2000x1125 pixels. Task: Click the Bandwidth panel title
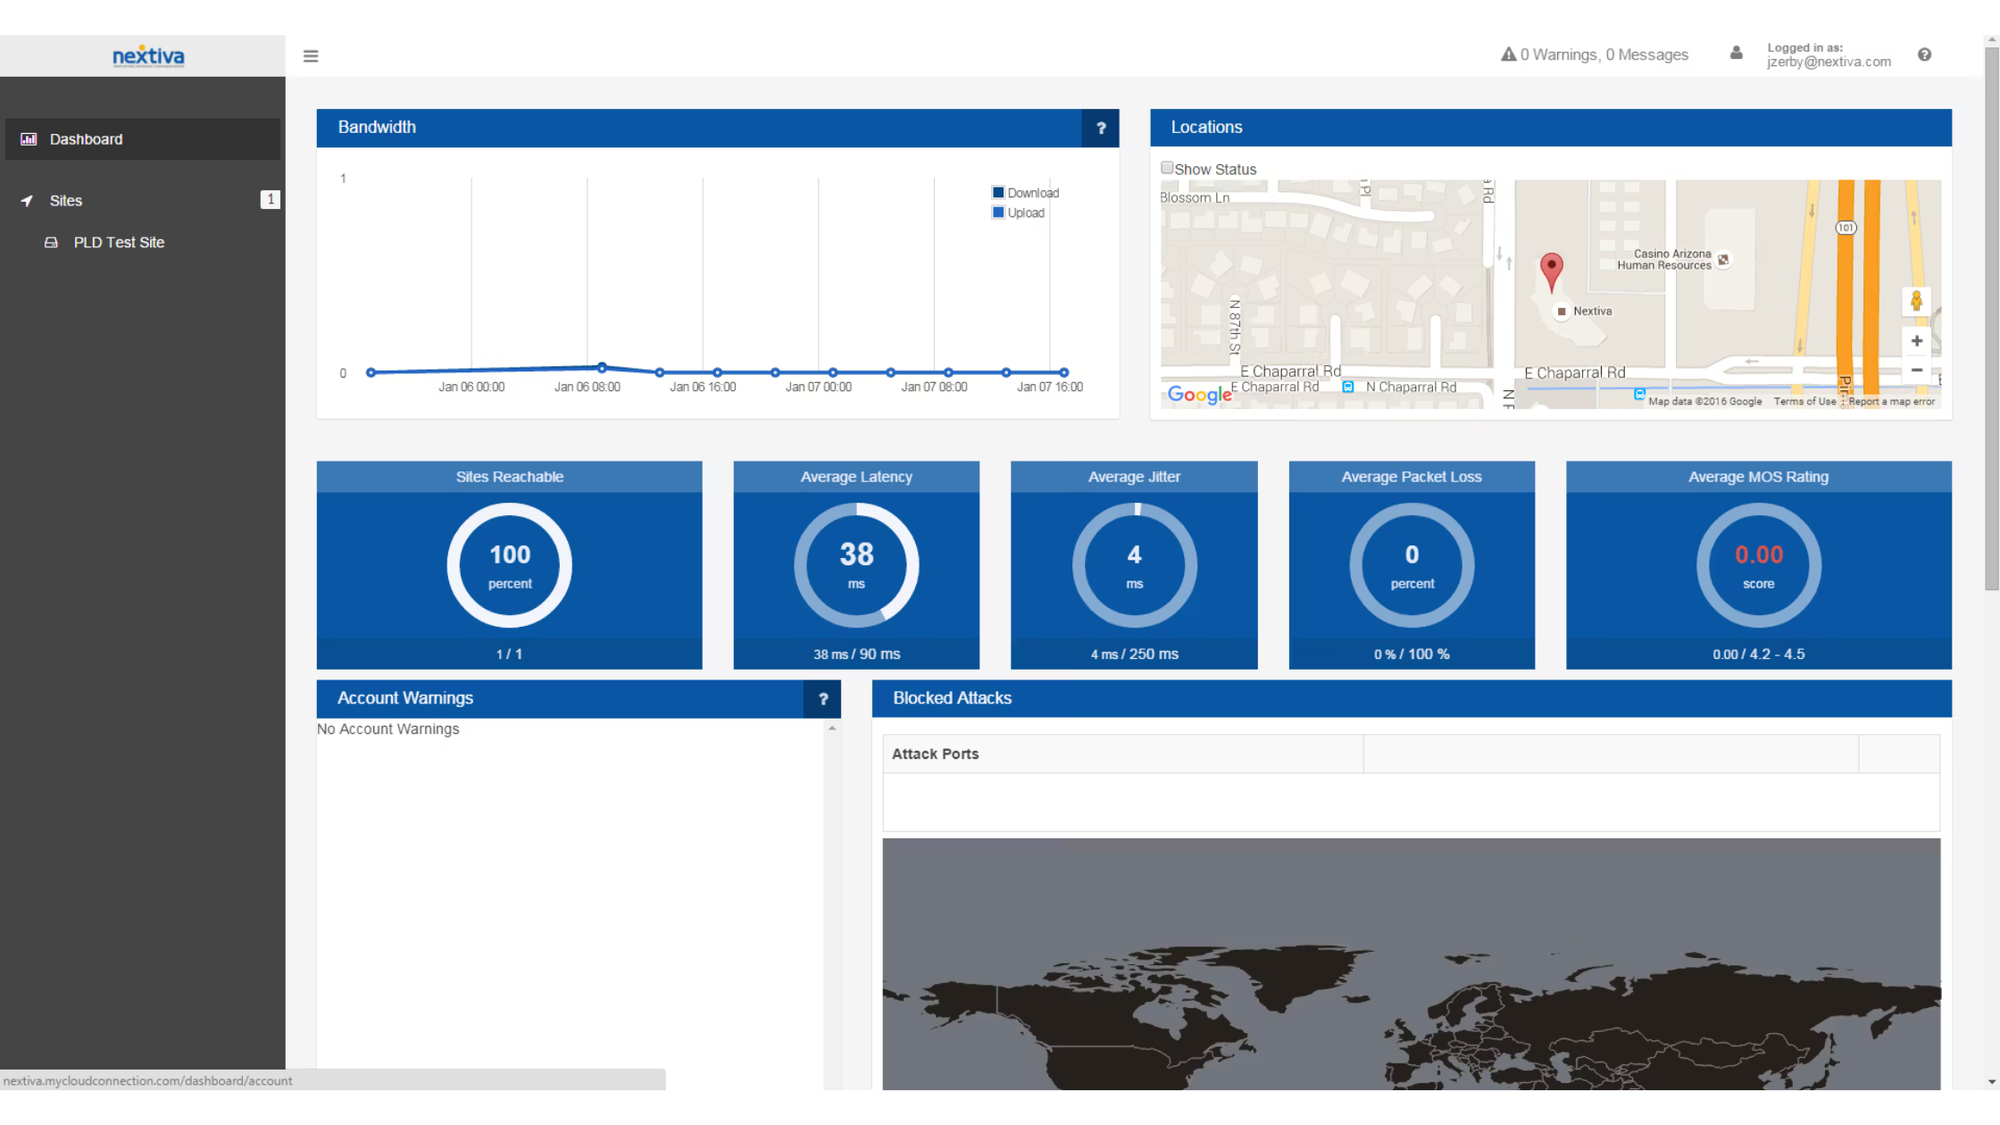point(377,128)
